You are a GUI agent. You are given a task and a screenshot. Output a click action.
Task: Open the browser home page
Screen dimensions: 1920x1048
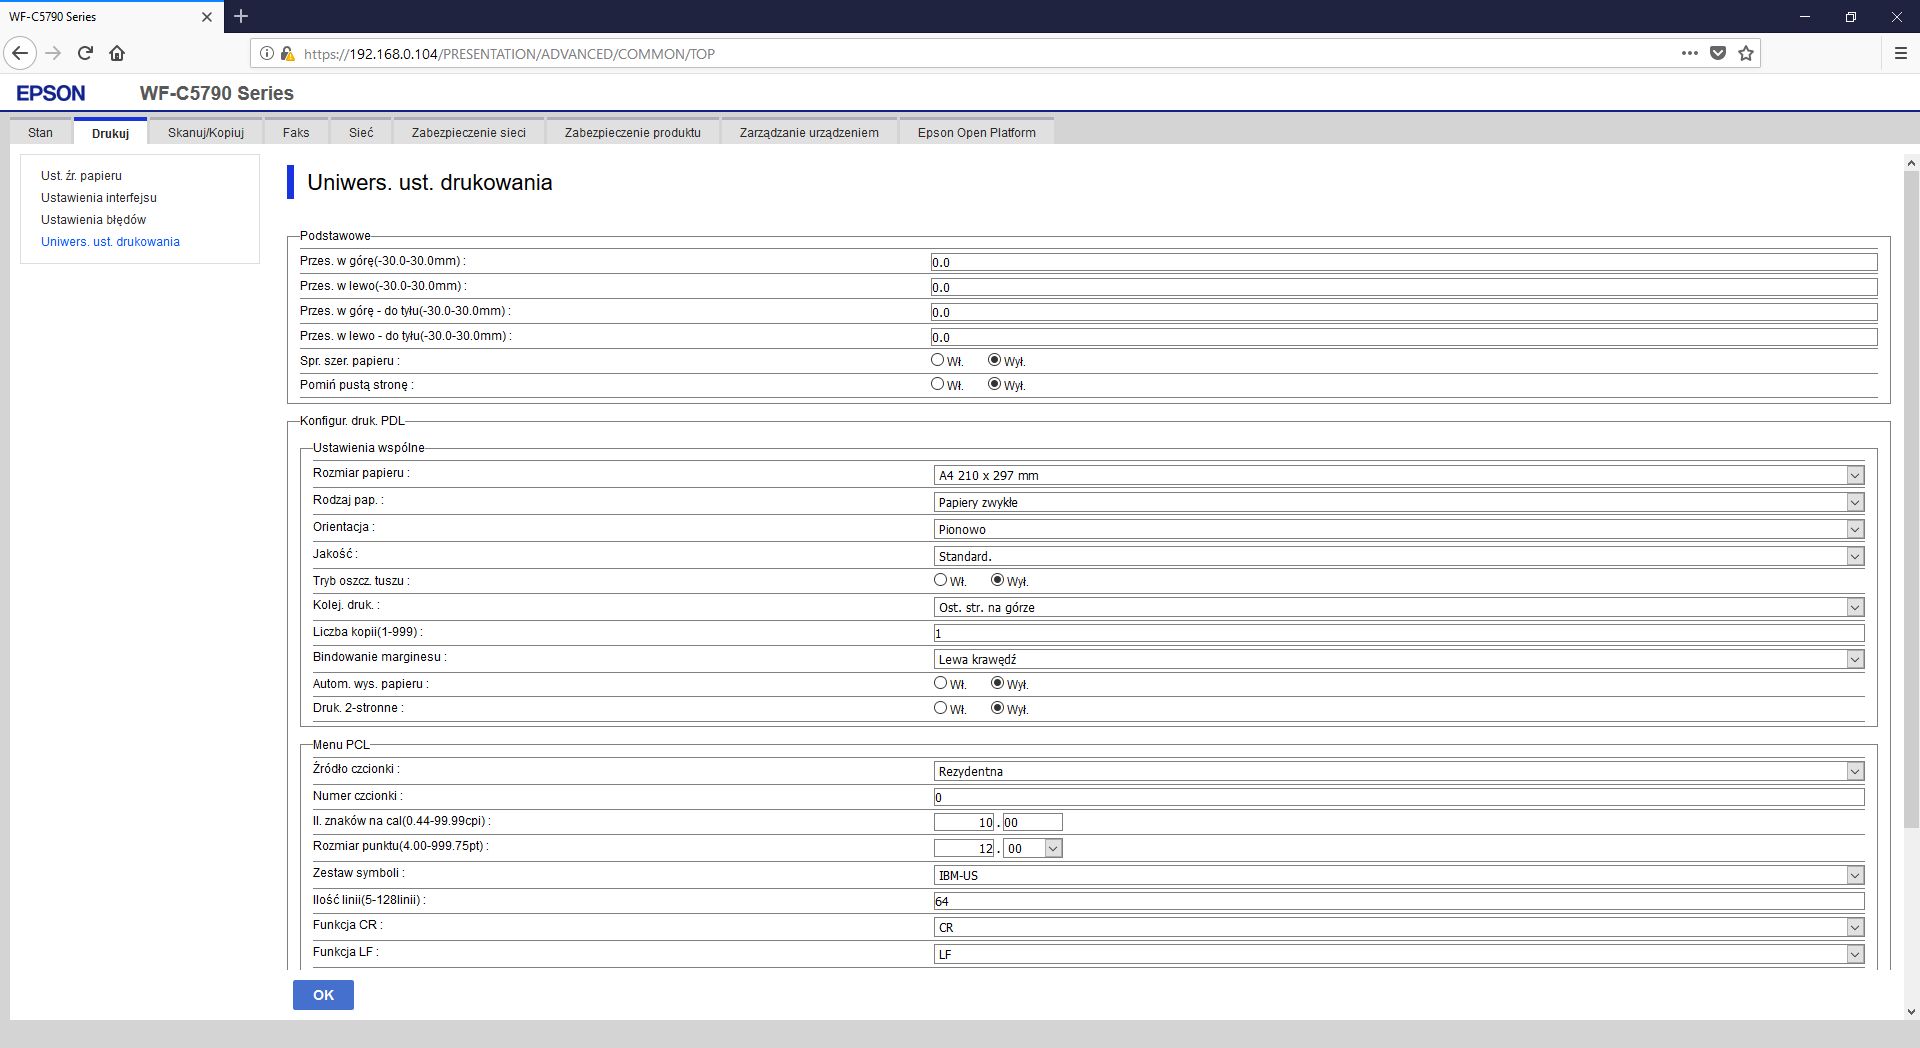117,53
